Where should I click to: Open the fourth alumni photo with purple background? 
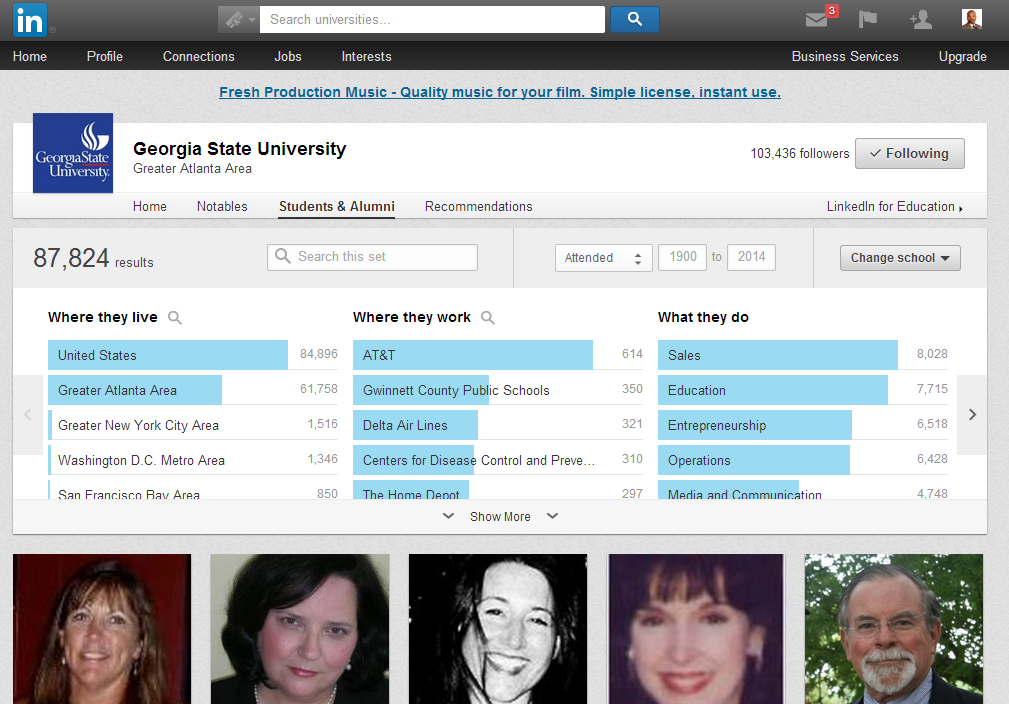(696, 629)
